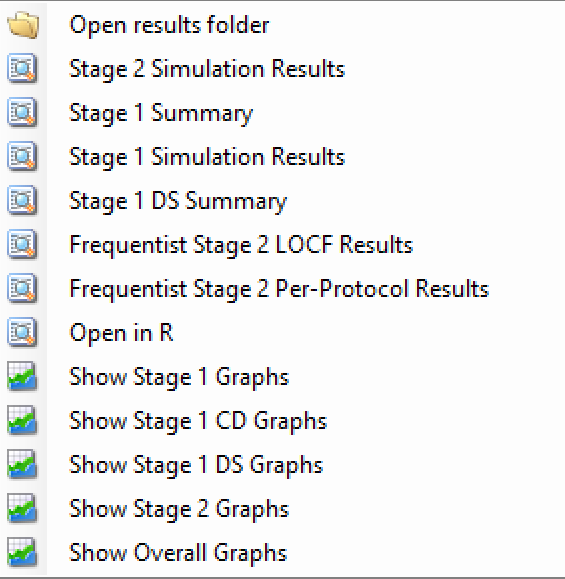Click the graph icon next to Show Stage 1 CD Graphs

(22, 420)
